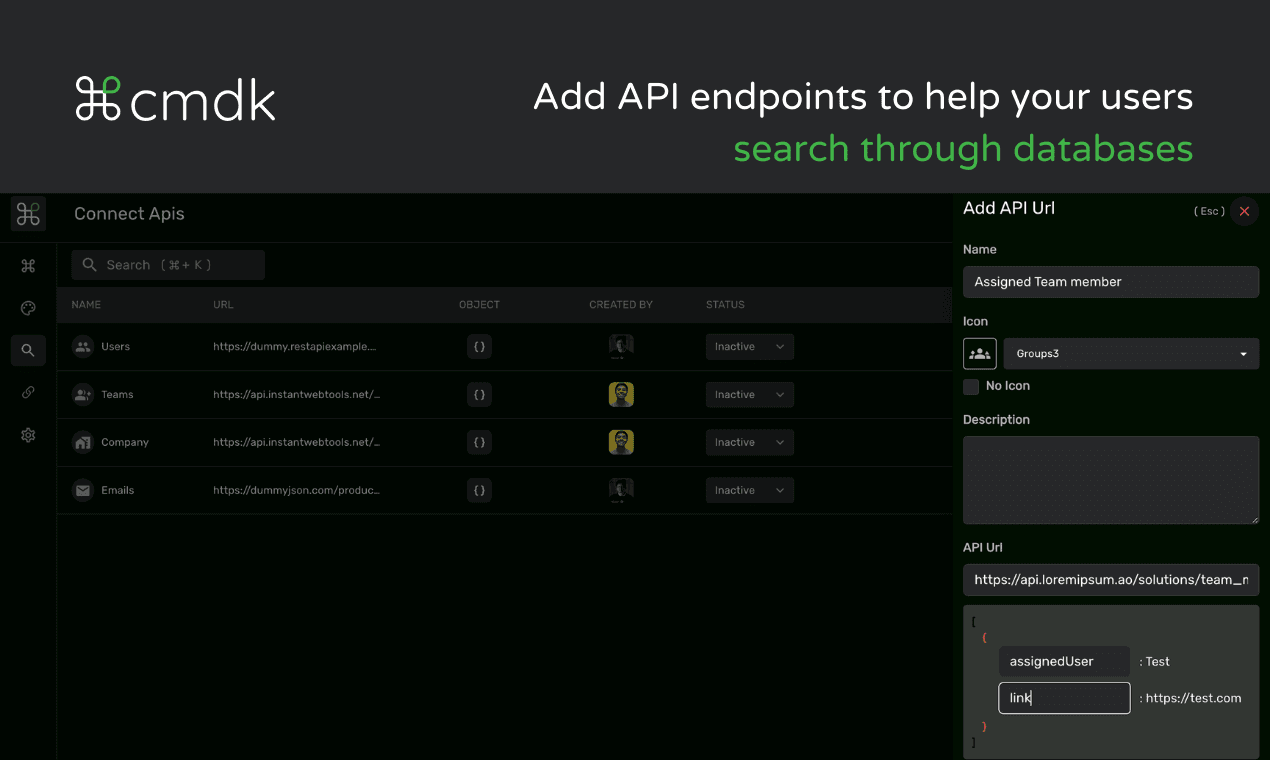The height and width of the screenshot is (760, 1270).
Task: Click the link key field
Action: tap(1064, 698)
